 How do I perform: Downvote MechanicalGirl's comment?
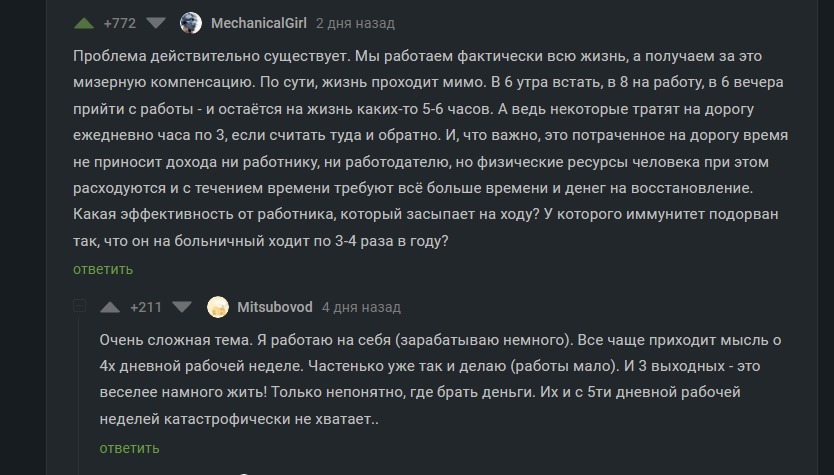pyautogui.click(x=157, y=22)
